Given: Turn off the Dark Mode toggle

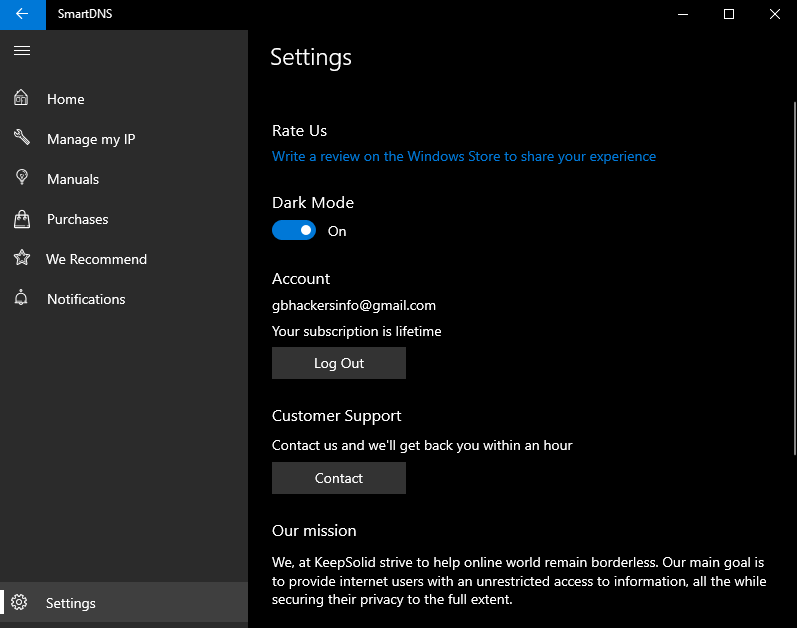Looking at the screenshot, I should pyautogui.click(x=294, y=230).
